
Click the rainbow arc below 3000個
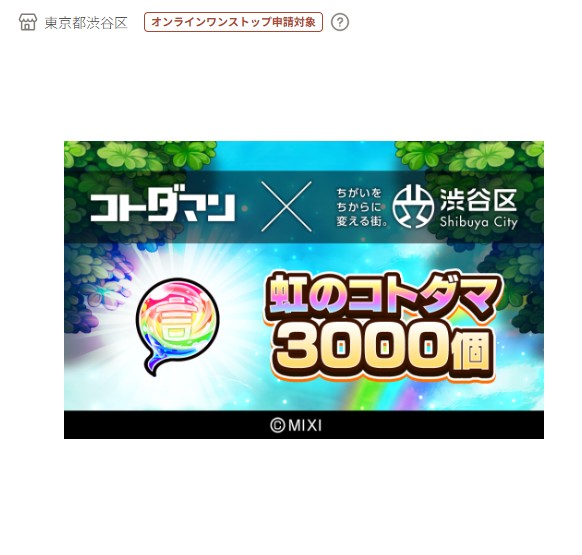[382, 395]
